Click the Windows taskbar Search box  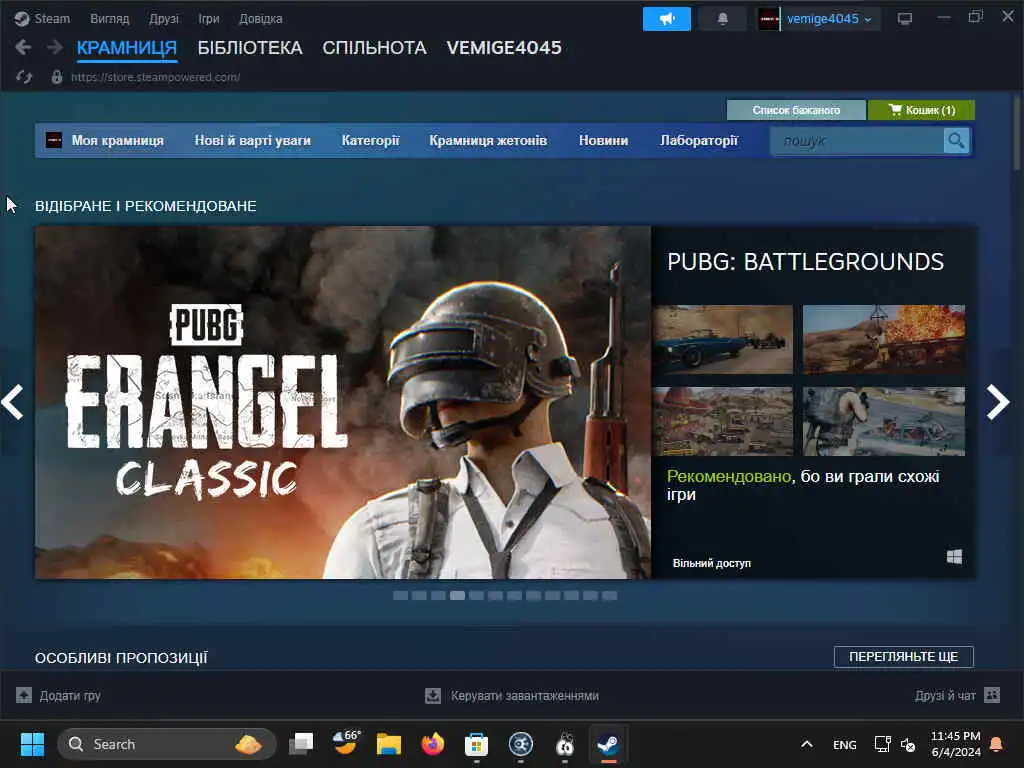point(167,744)
